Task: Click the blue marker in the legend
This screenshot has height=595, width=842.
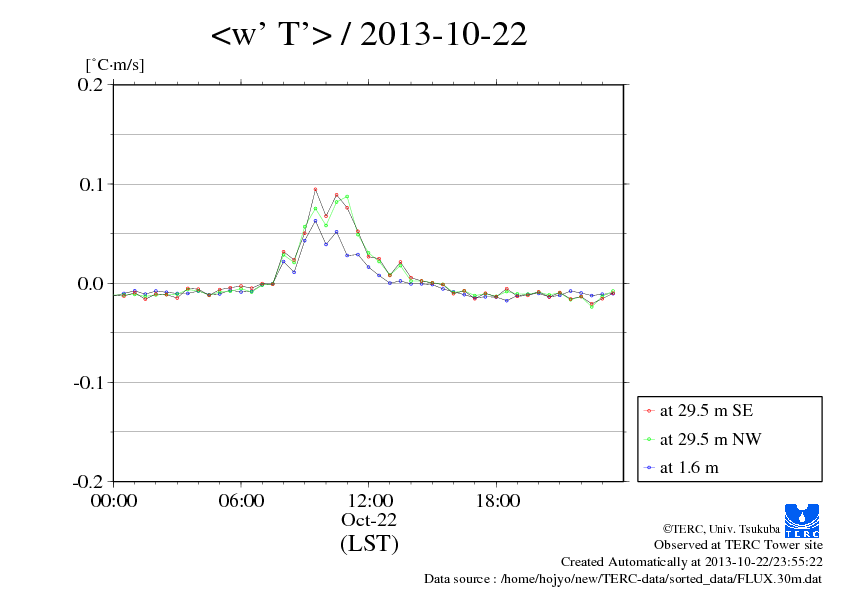Action: pos(650,467)
